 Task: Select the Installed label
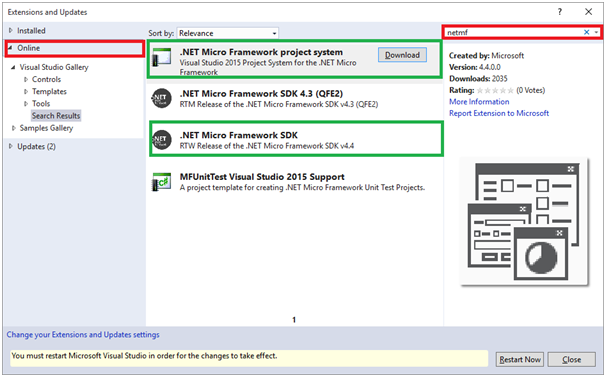click(31, 31)
